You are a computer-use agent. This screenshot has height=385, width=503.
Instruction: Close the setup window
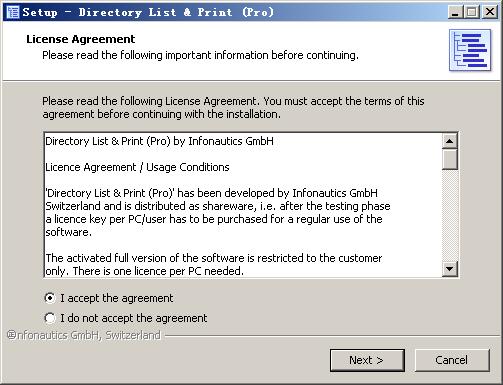(x=490, y=12)
